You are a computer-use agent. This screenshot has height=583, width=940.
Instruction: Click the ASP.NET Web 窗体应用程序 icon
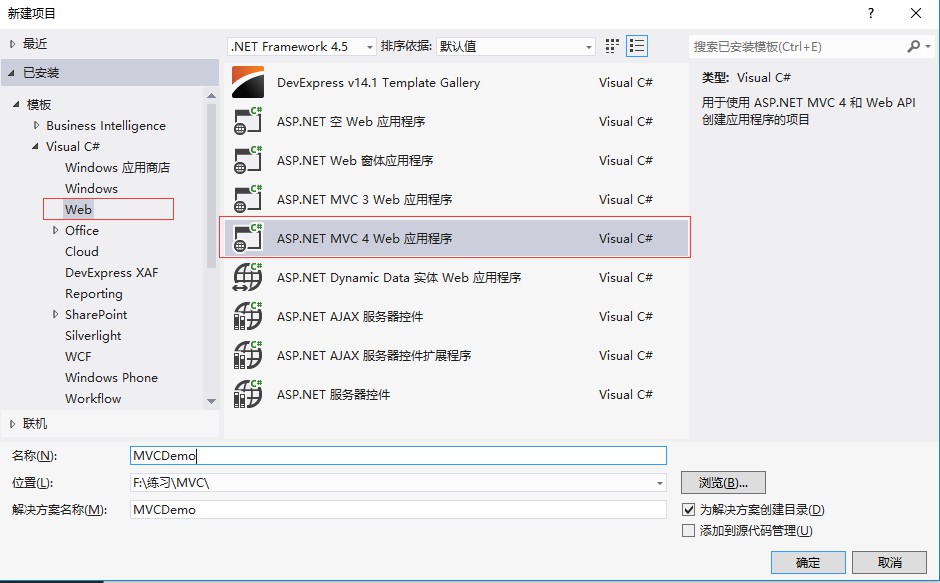click(248, 160)
